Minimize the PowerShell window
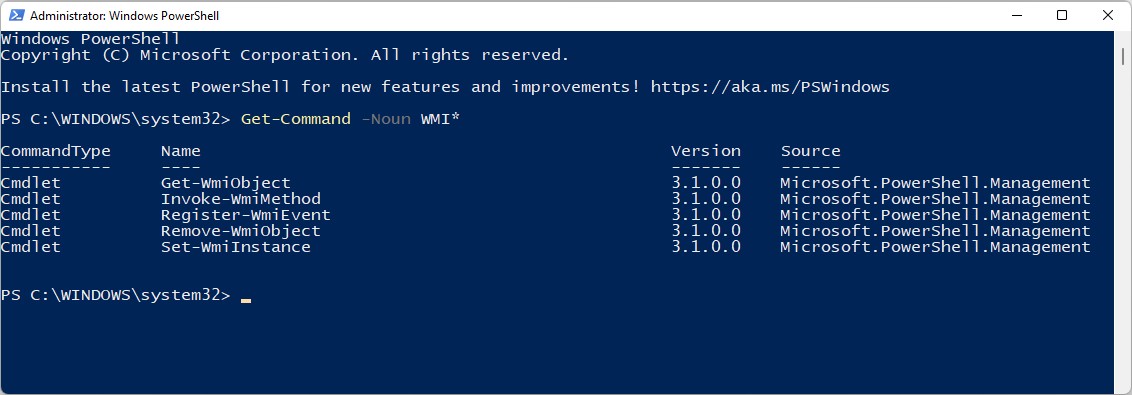 click(x=1015, y=15)
